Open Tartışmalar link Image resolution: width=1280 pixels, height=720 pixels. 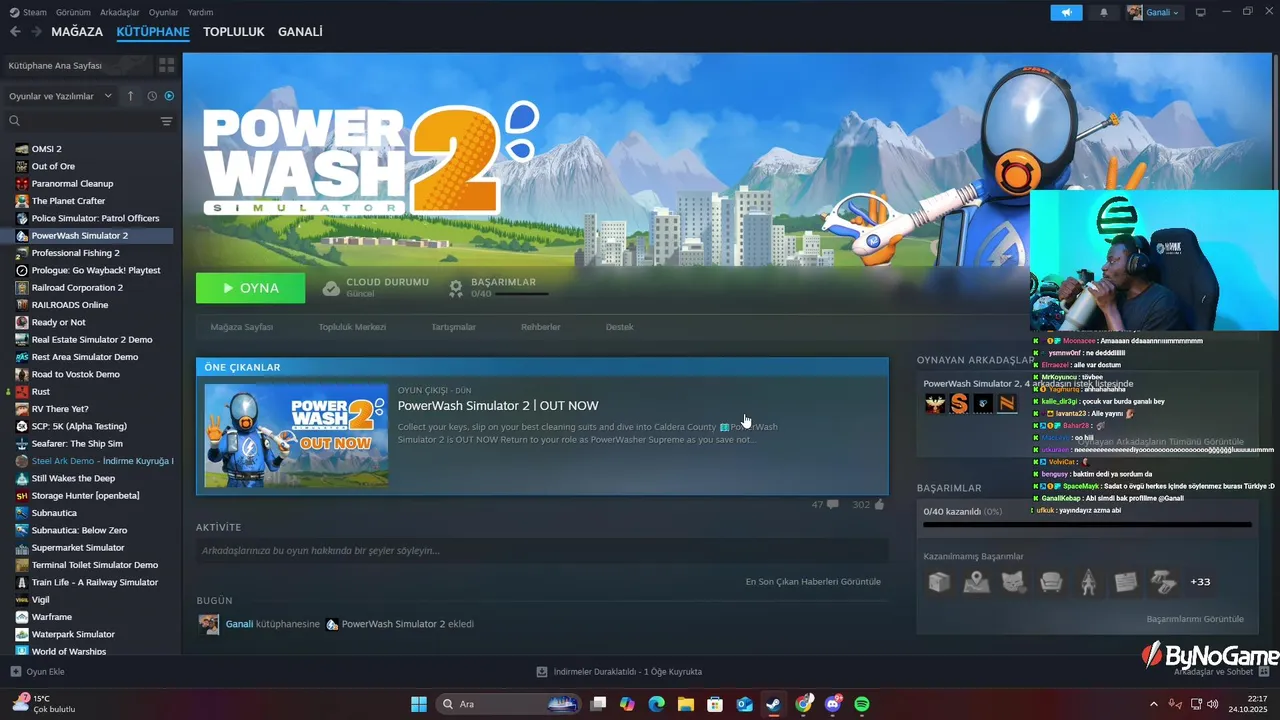(453, 327)
